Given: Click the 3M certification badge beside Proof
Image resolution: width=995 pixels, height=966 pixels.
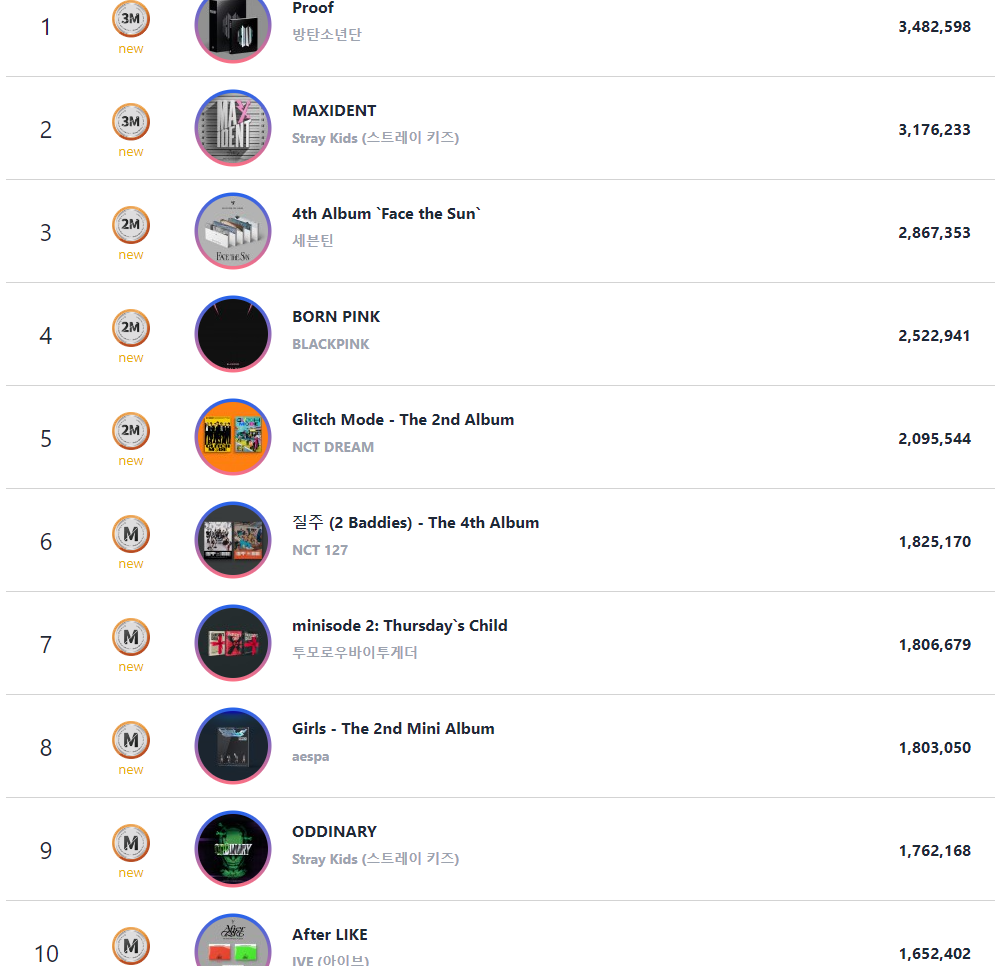Looking at the screenshot, I should coord(131,19).
